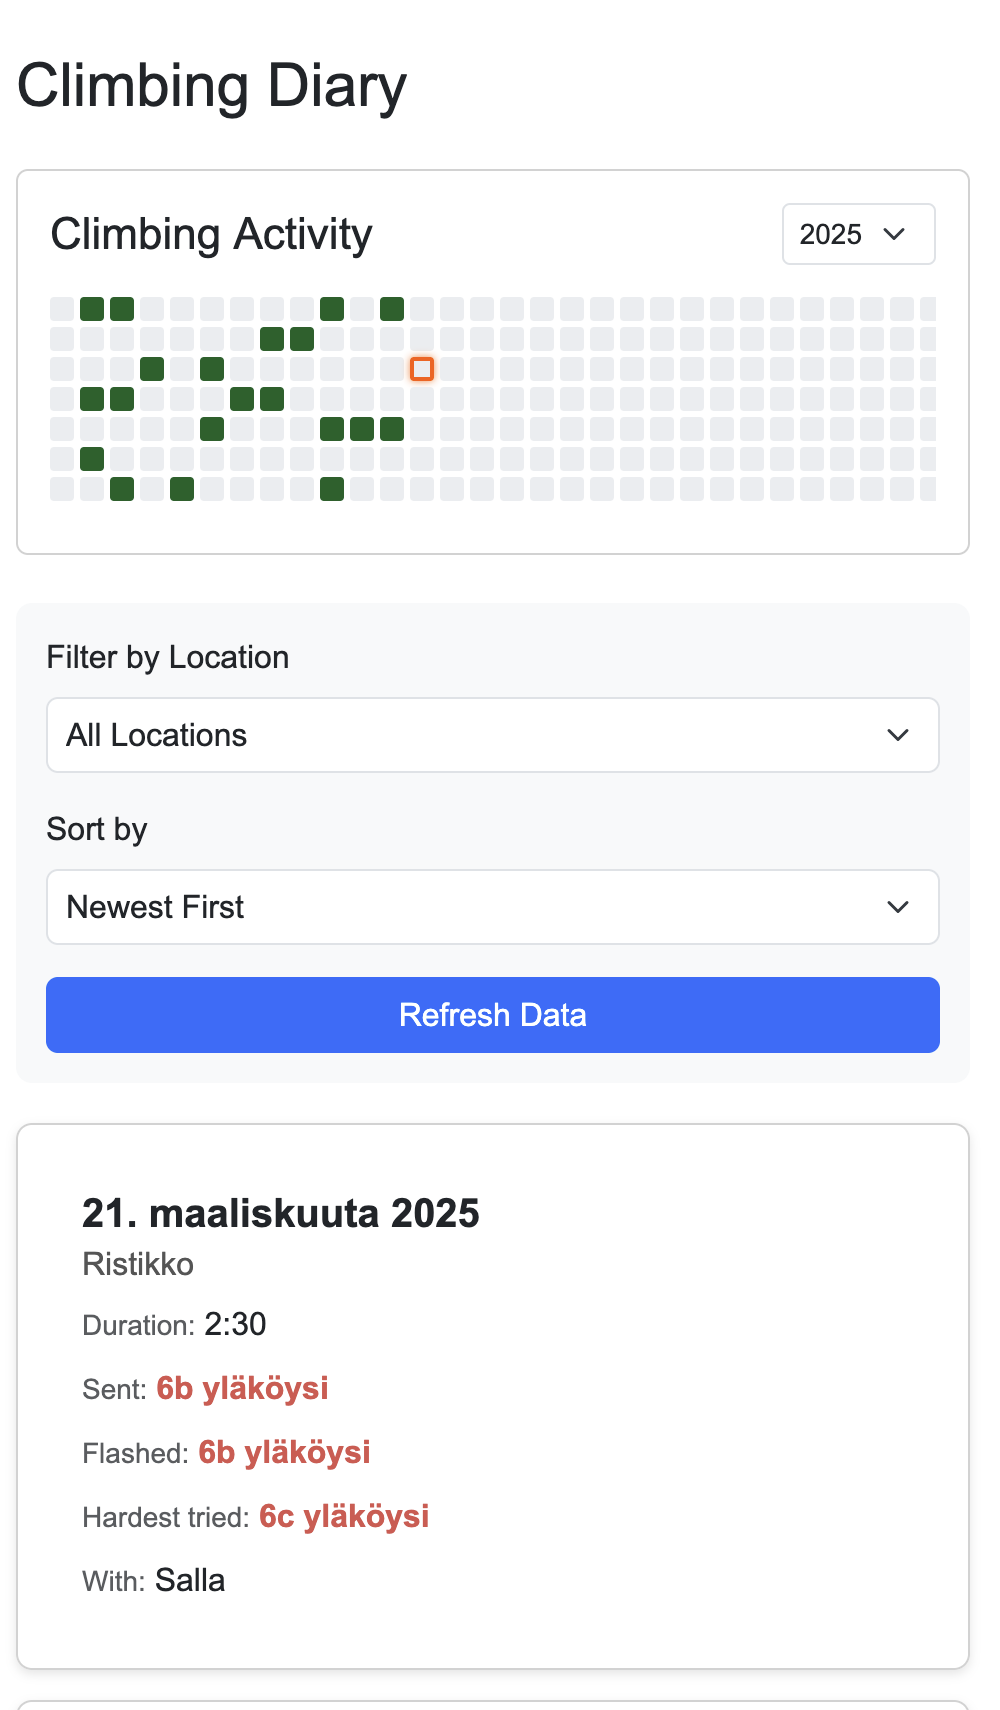
Task: Click the leftmost green cell in the second heatmap row
Action: 272,339
